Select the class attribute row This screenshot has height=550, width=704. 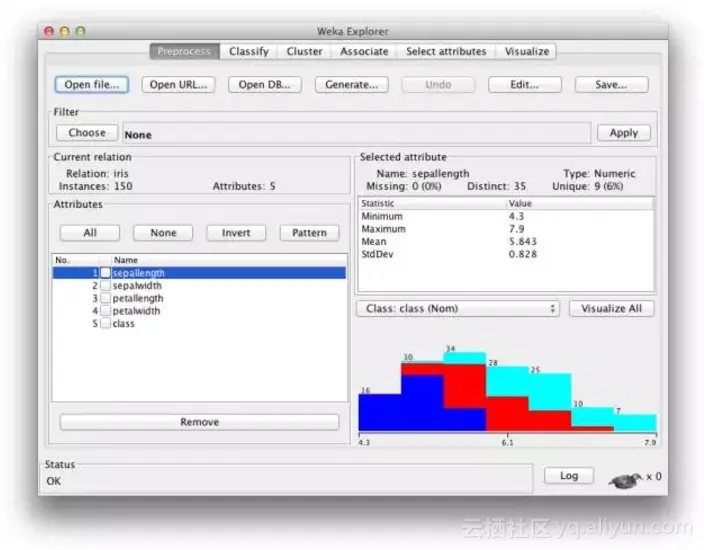click(199, 323)
